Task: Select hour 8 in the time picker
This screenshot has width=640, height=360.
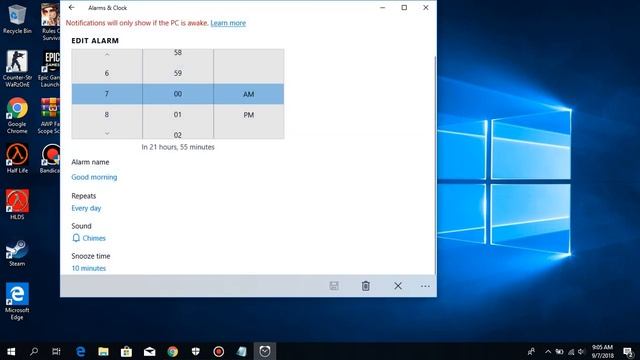Action: point(107,115)
